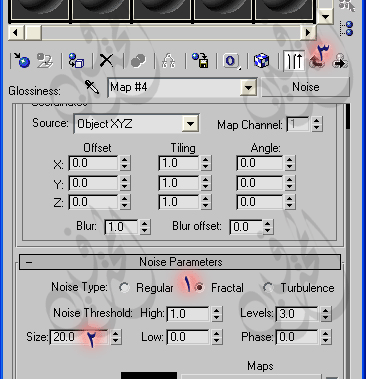Click the Tiling Y value field
Screen dimensions: 366x379
(x=179, y=183)
